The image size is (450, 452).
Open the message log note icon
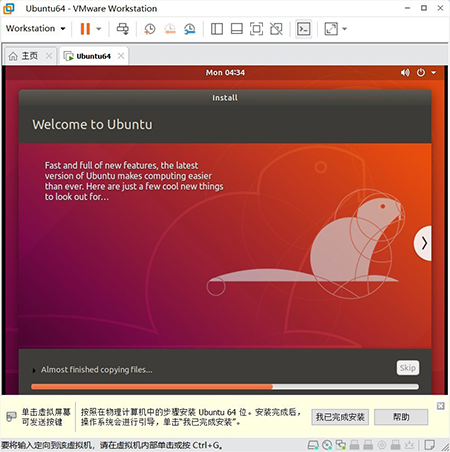click(429, 445)
